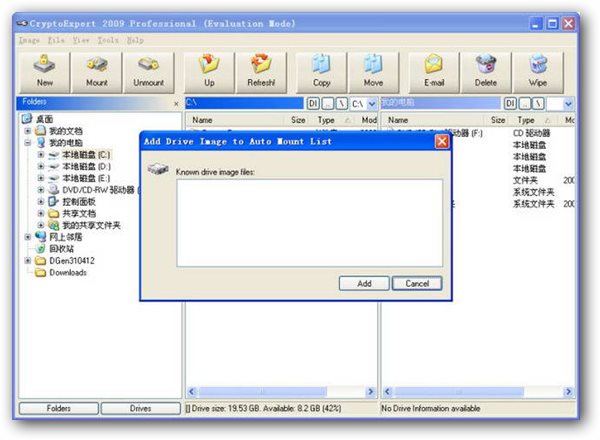Expand 网上邻居 tree node
Viewport: 600px width, 440px height.
coord(28,237)
